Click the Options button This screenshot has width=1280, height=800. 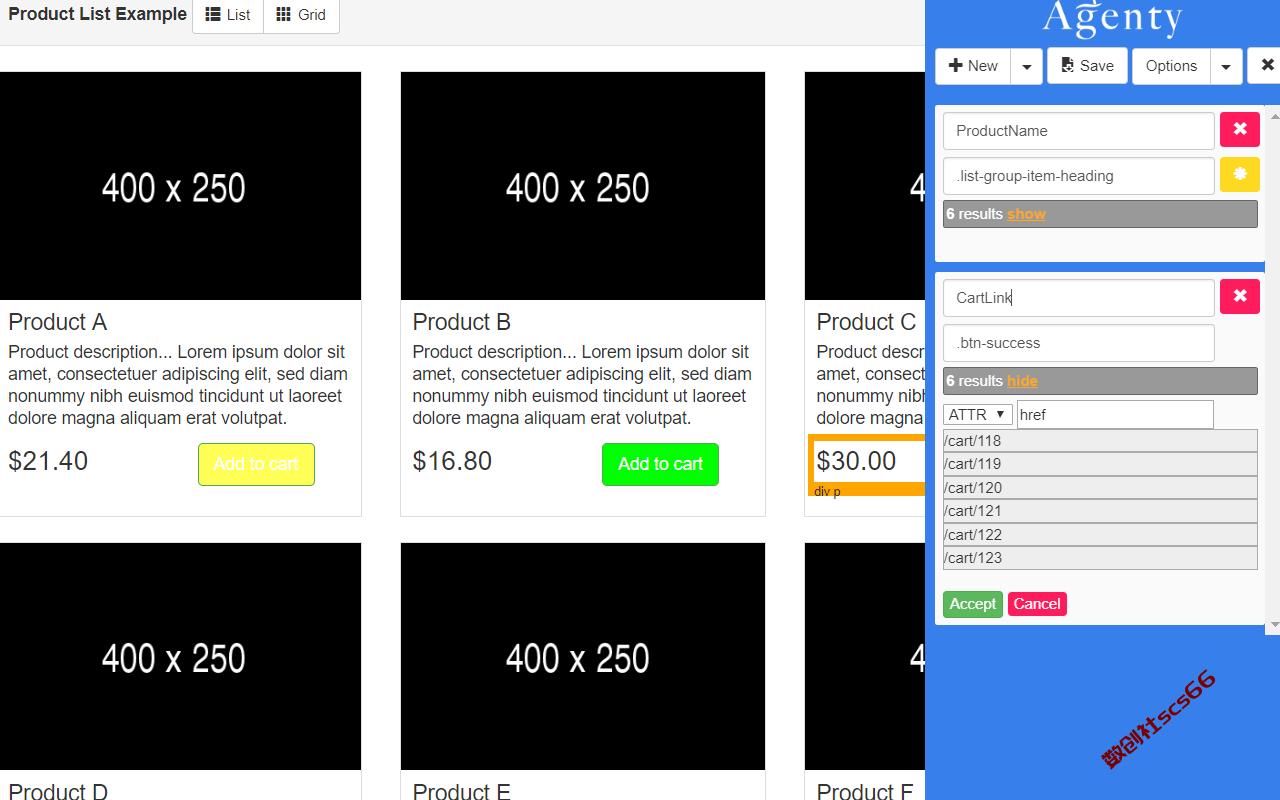1171,66
